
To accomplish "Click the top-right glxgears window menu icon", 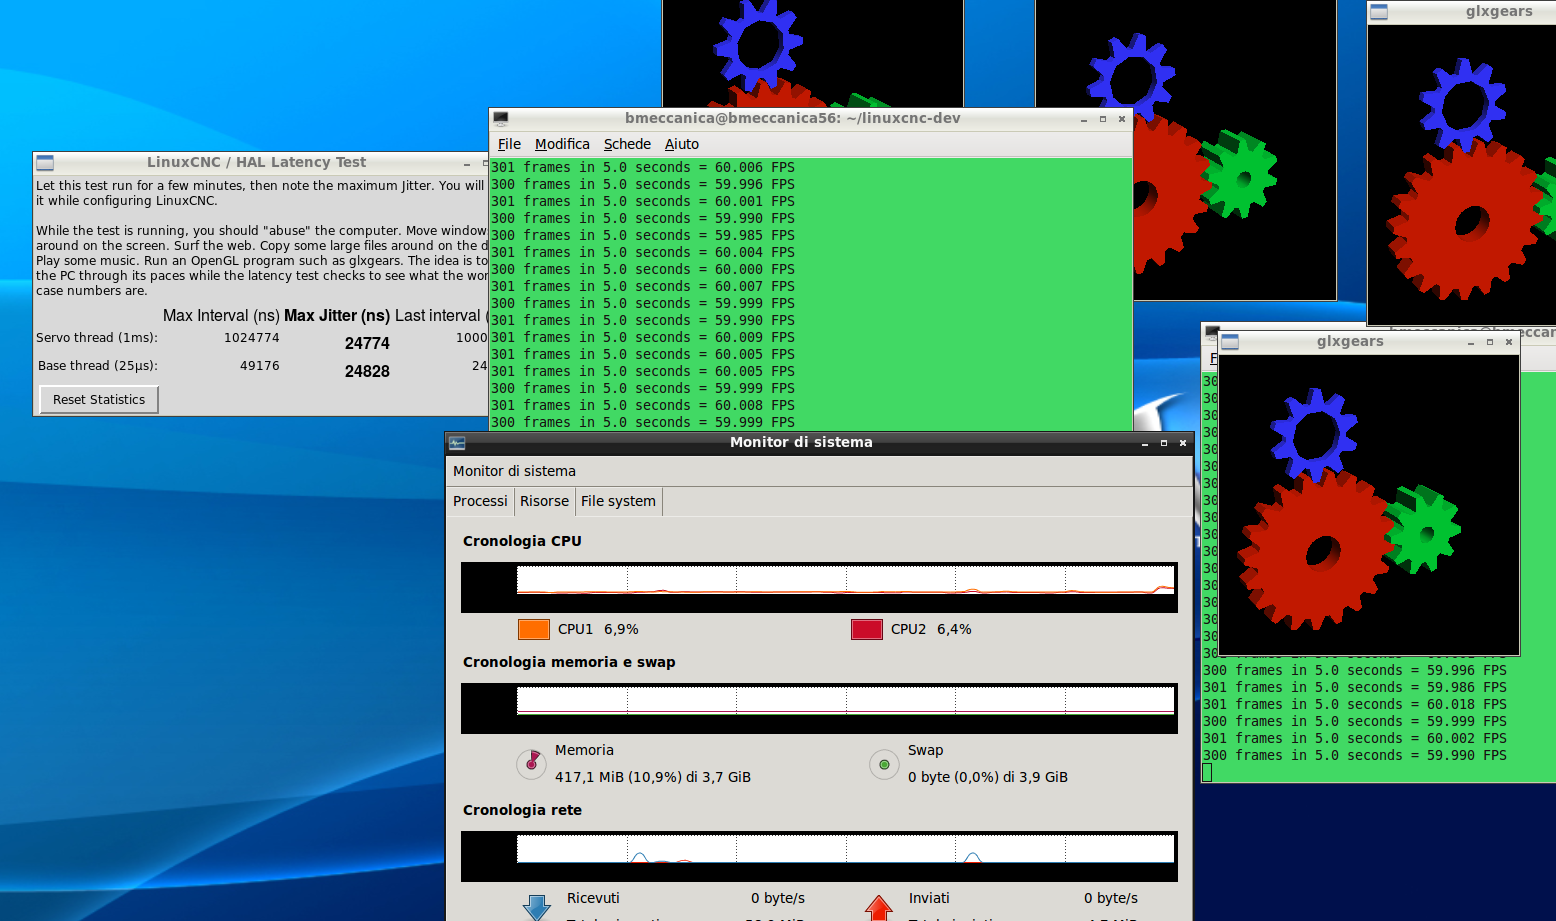I will tap(1379, 12).
